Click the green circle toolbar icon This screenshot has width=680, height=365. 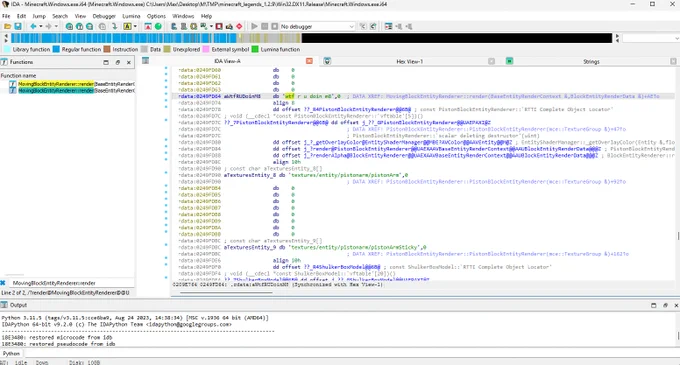click(x=158, y=26)
